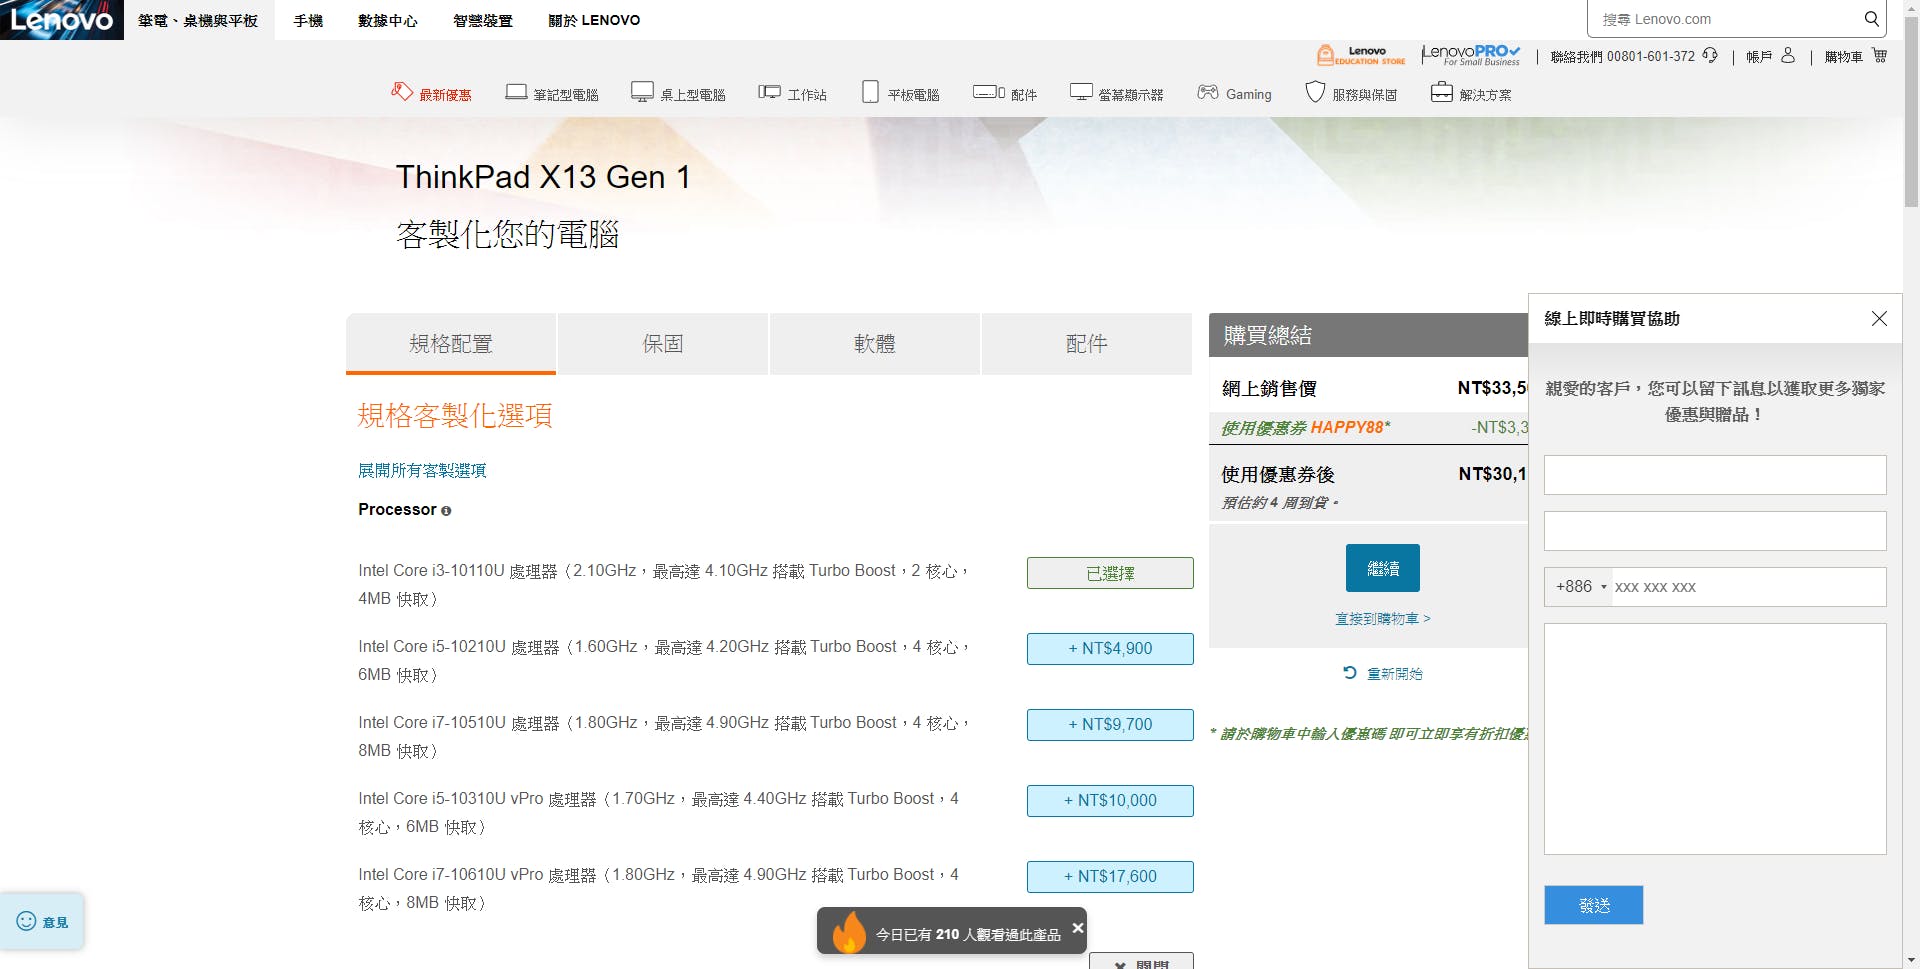This screenshot has height=969, width=1920.
Task: Go directly to cart link
Action: (x=1383, y=619)
